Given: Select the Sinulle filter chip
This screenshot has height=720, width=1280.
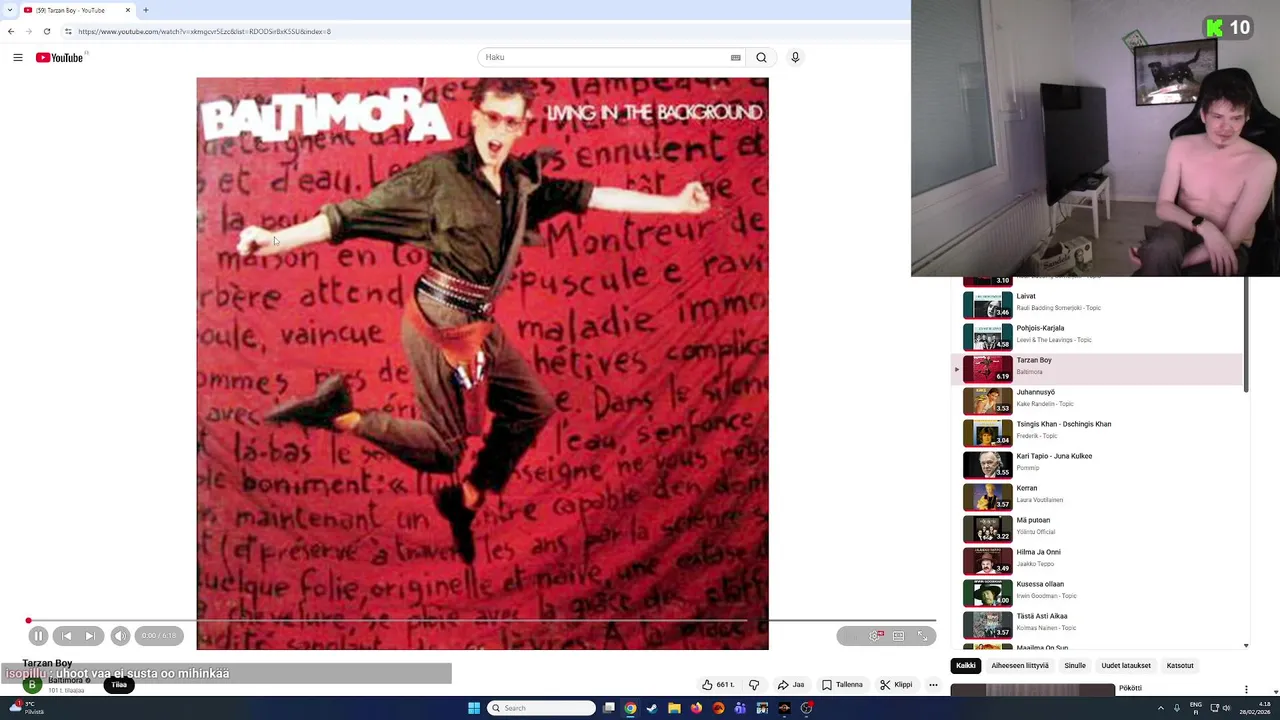Looking at the screenshot, I should (x=1075, y=666).
